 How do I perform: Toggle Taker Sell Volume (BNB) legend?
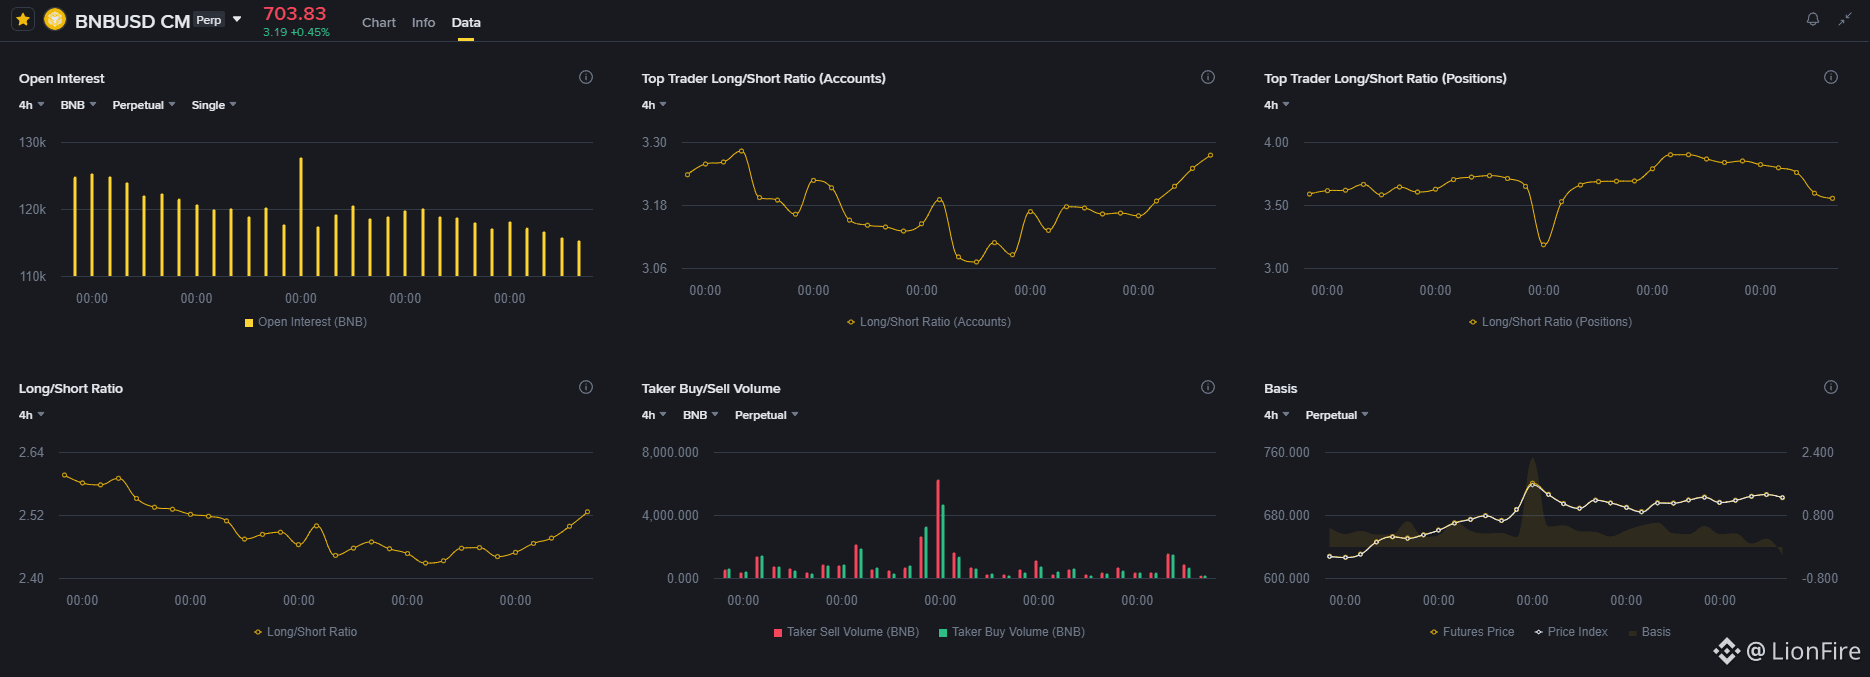pyautogui.click(x=846, y=632)
